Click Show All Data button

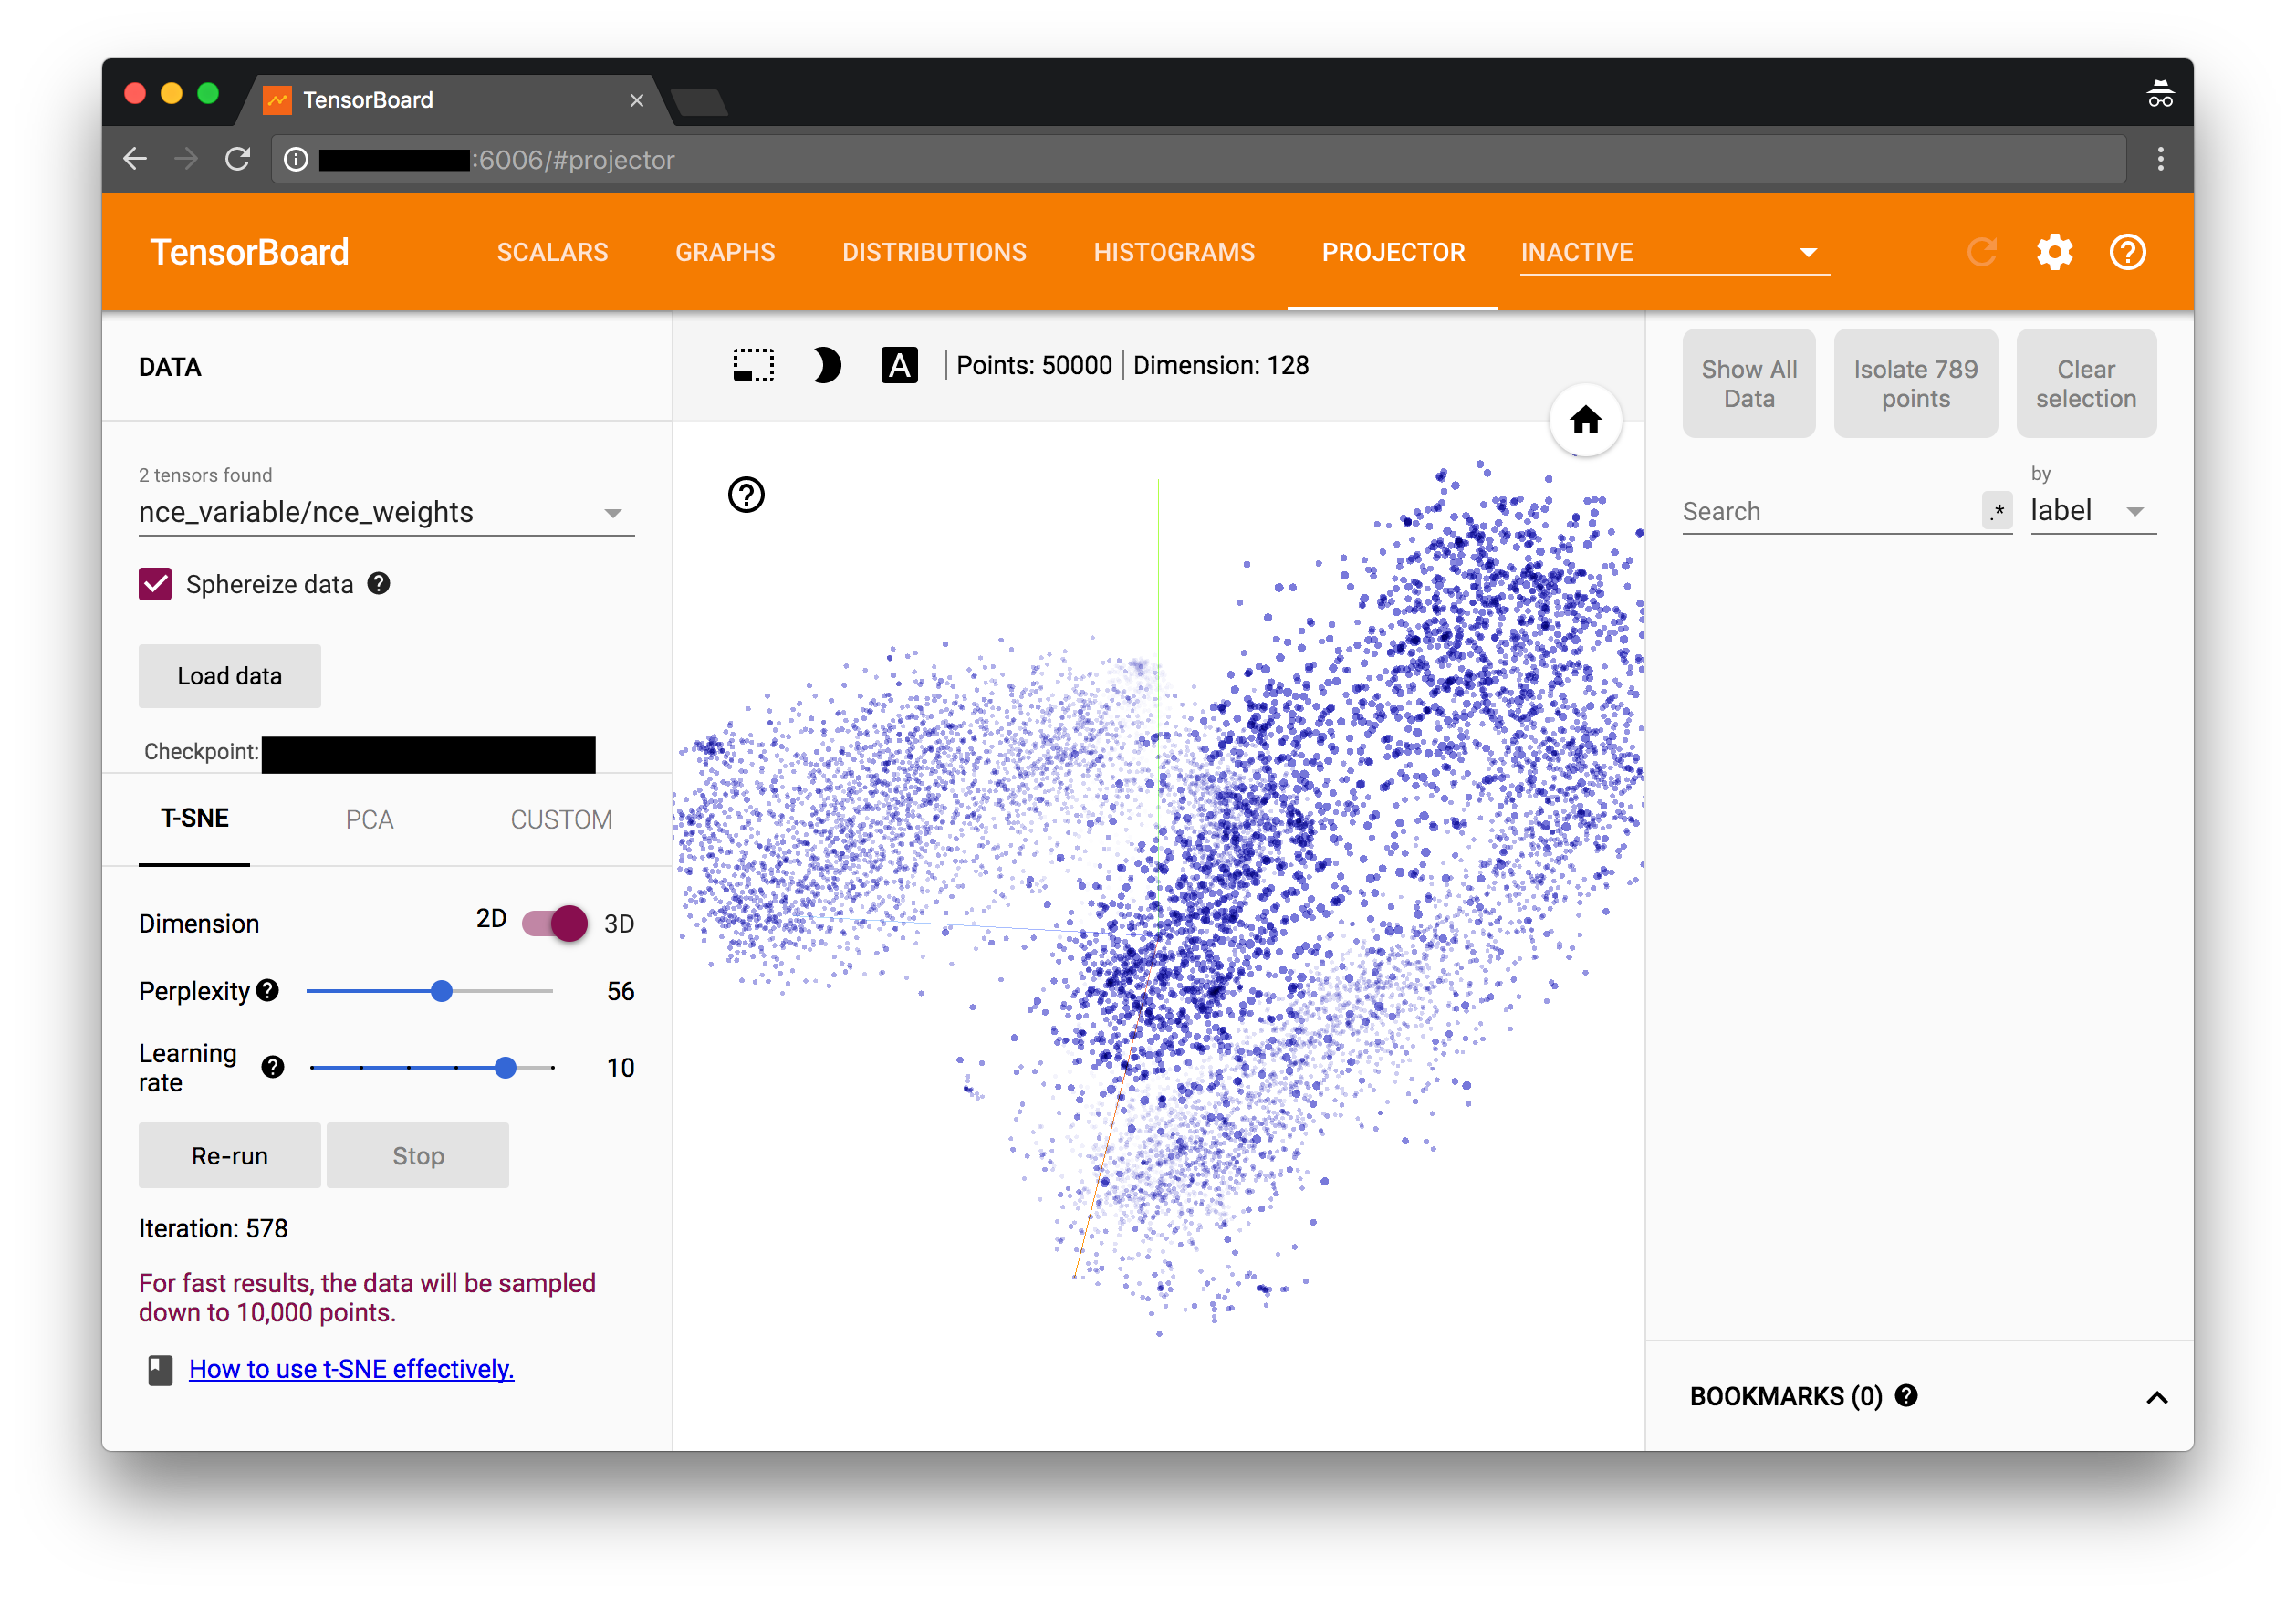click(1748, 383)
